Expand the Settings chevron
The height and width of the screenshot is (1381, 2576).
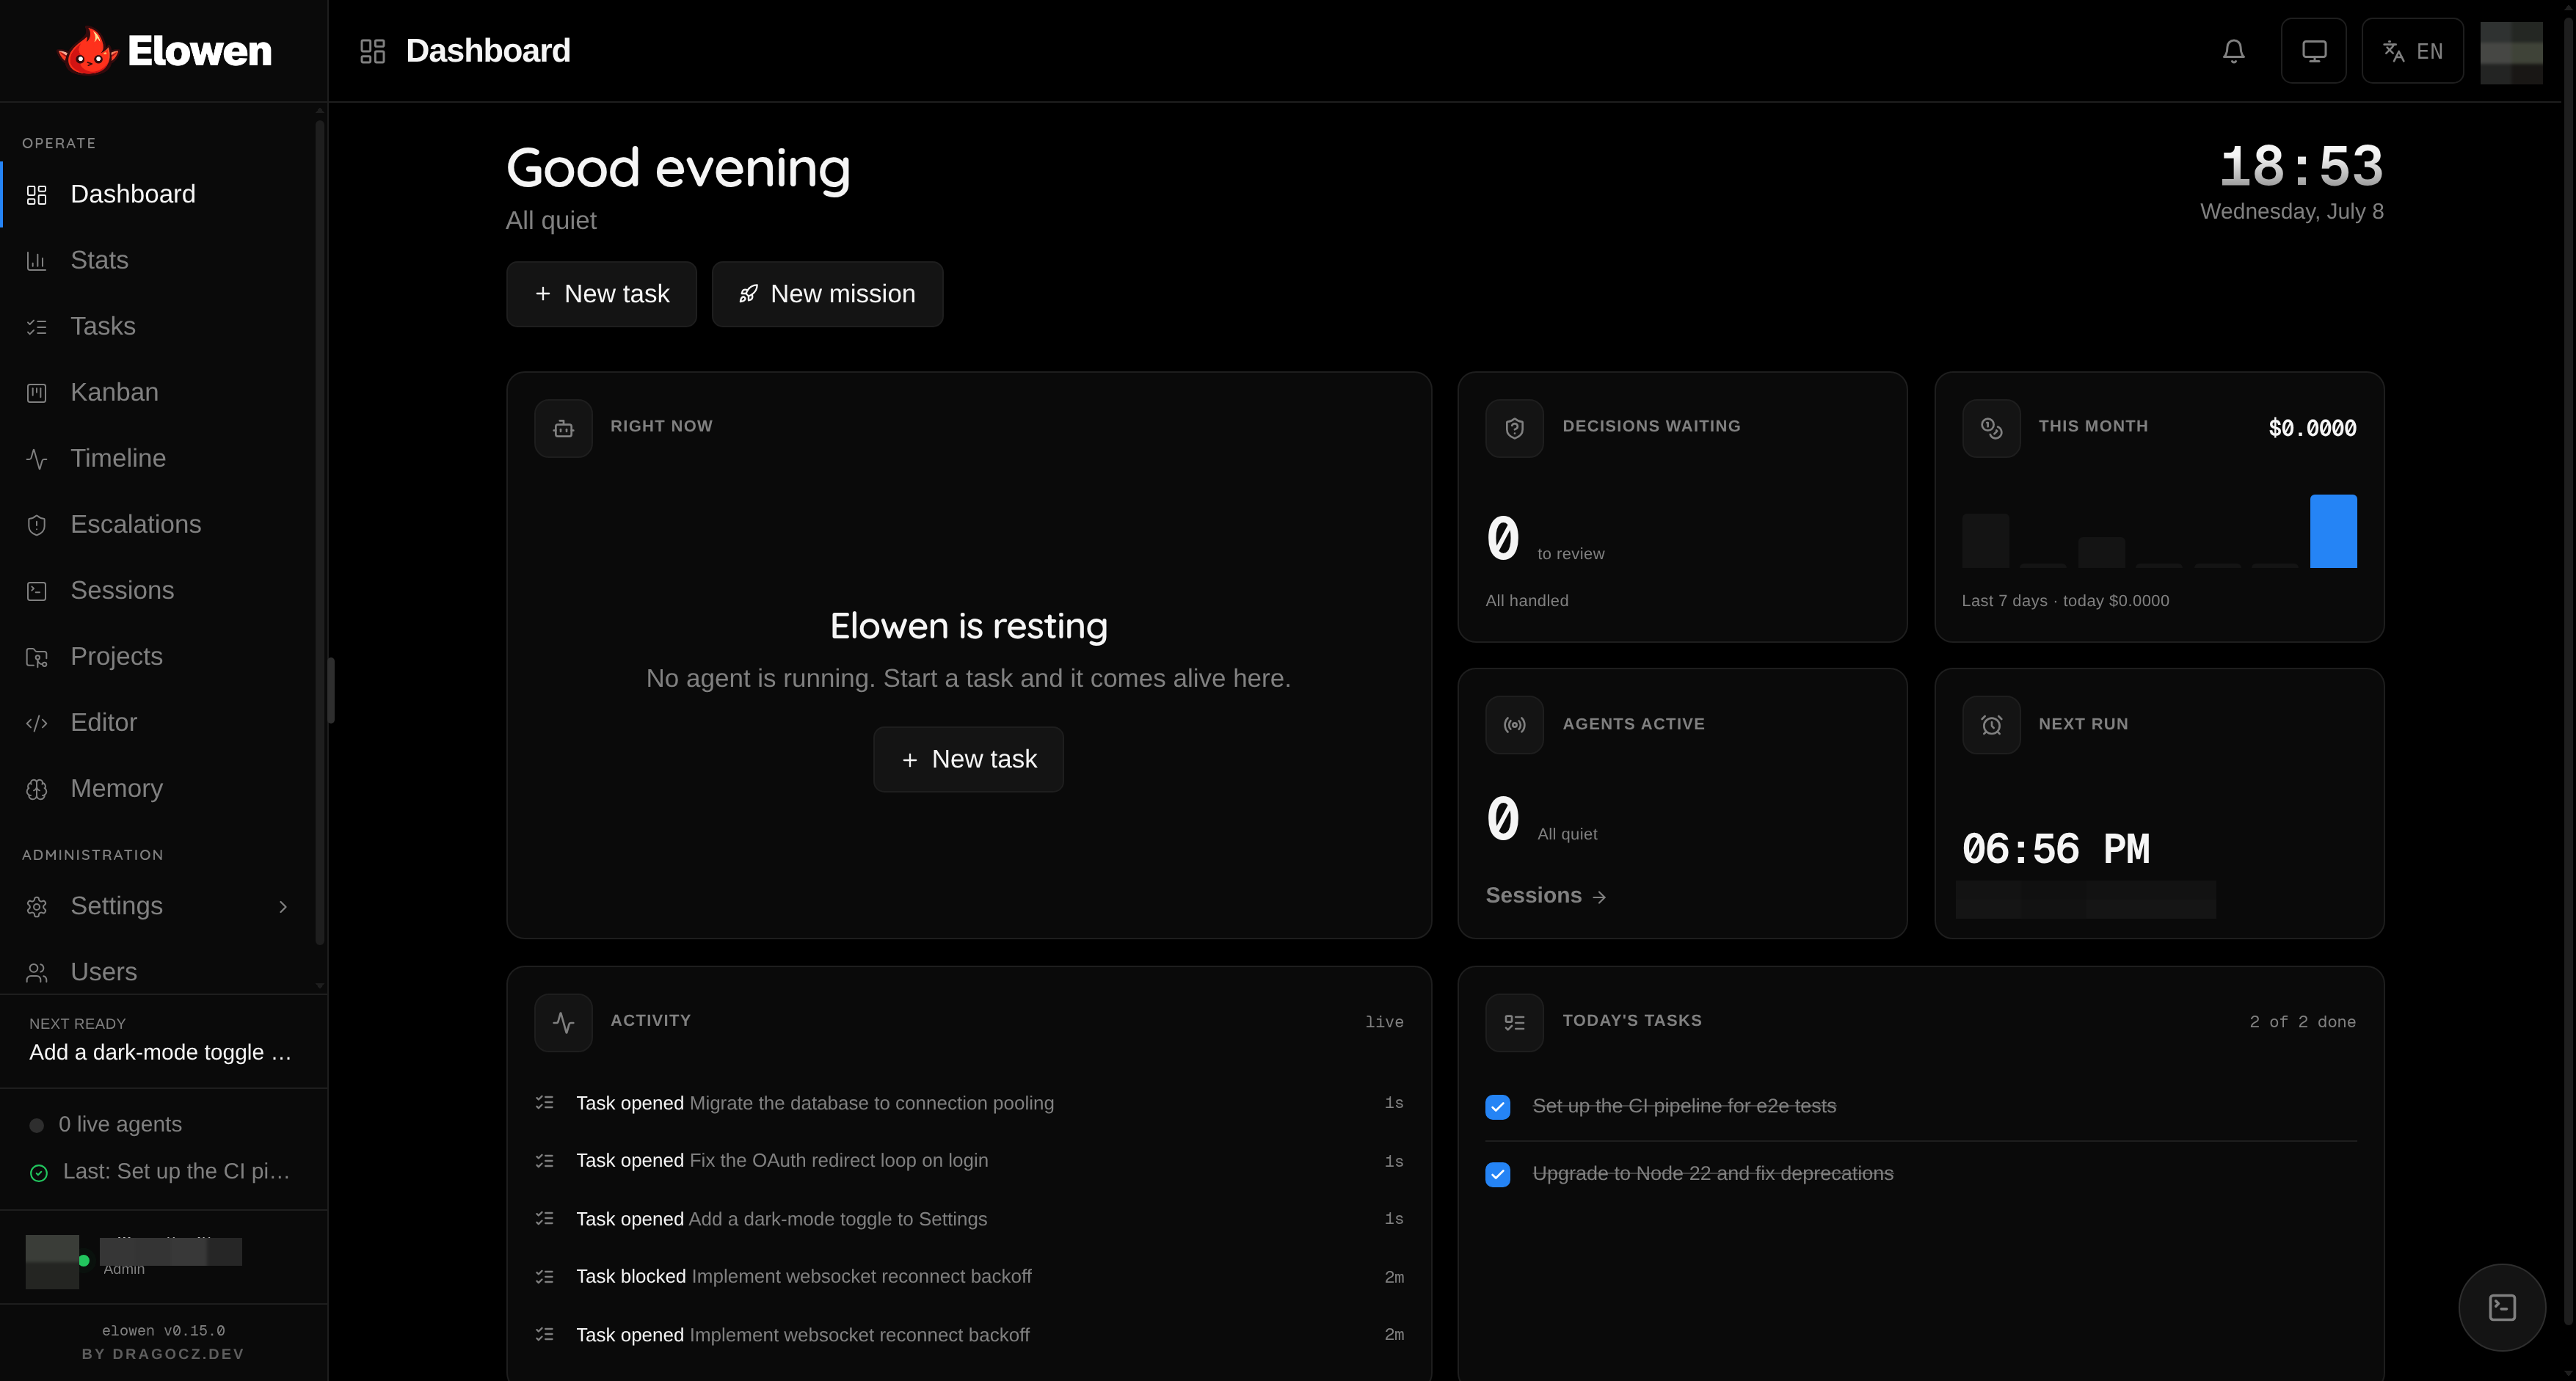(283, 906)
